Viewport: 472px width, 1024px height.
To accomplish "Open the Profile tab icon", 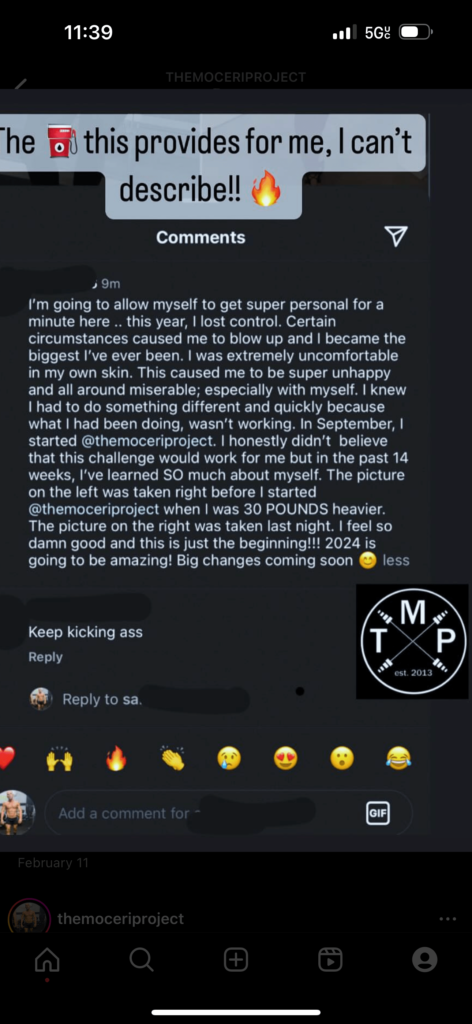I will [424, 959].
